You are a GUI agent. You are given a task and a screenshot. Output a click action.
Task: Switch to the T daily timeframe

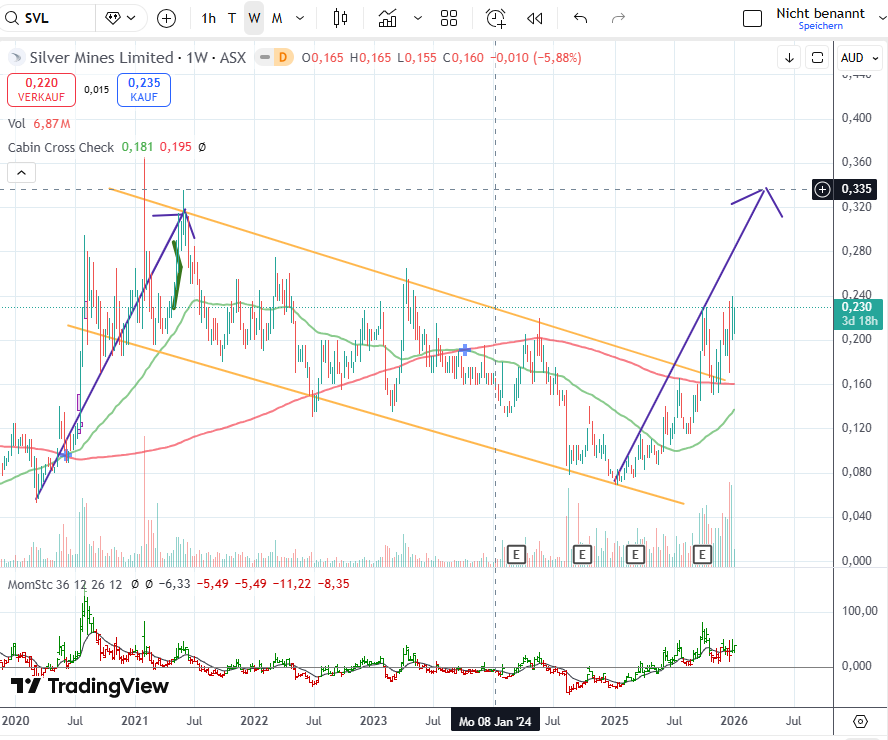(x=232, y=19)
